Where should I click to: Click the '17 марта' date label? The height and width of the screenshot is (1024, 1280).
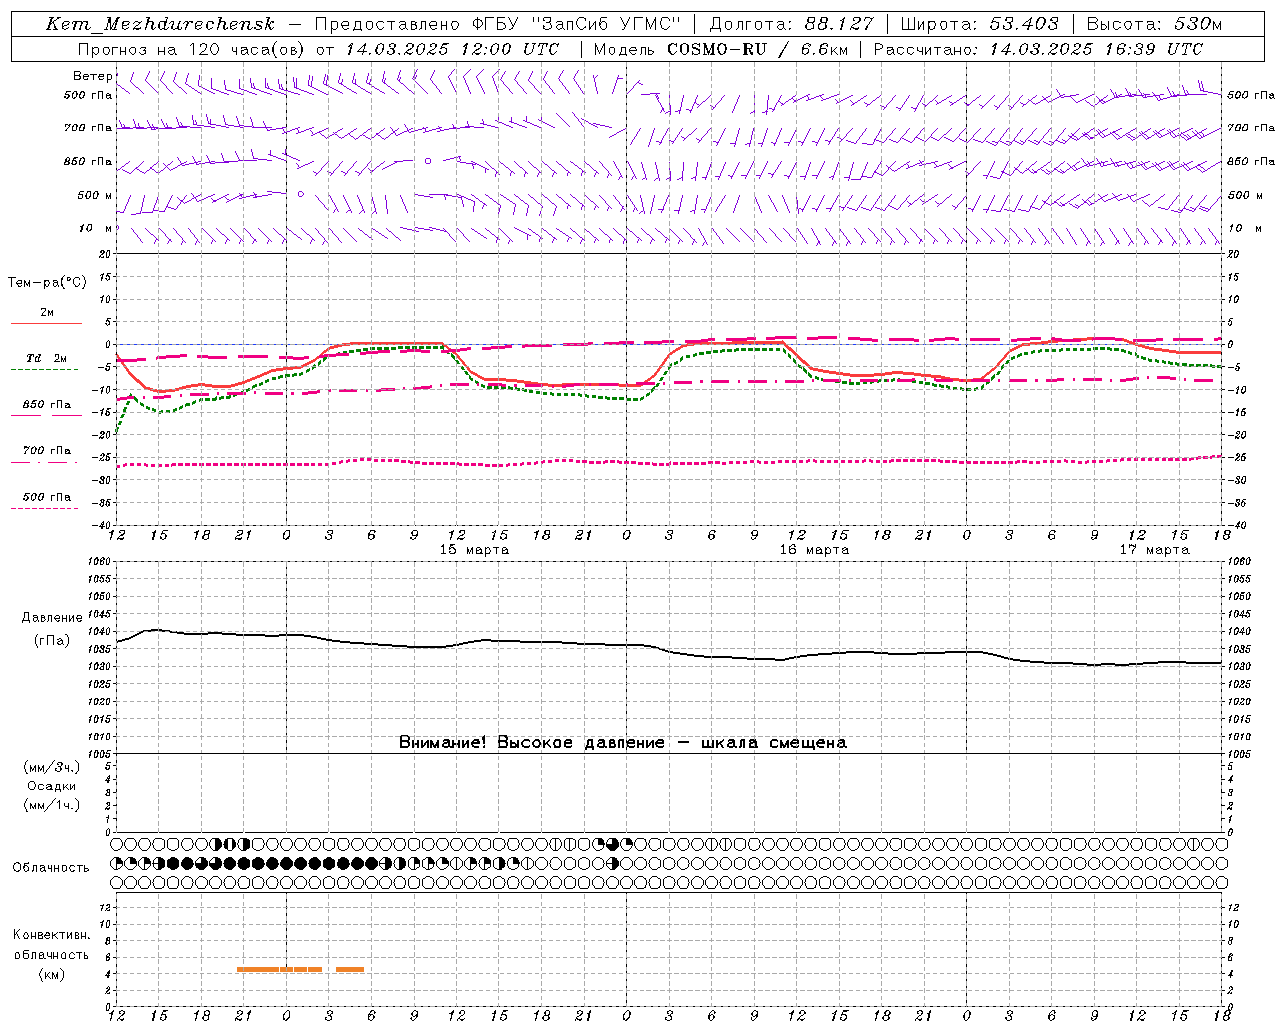pos(1154,550)
